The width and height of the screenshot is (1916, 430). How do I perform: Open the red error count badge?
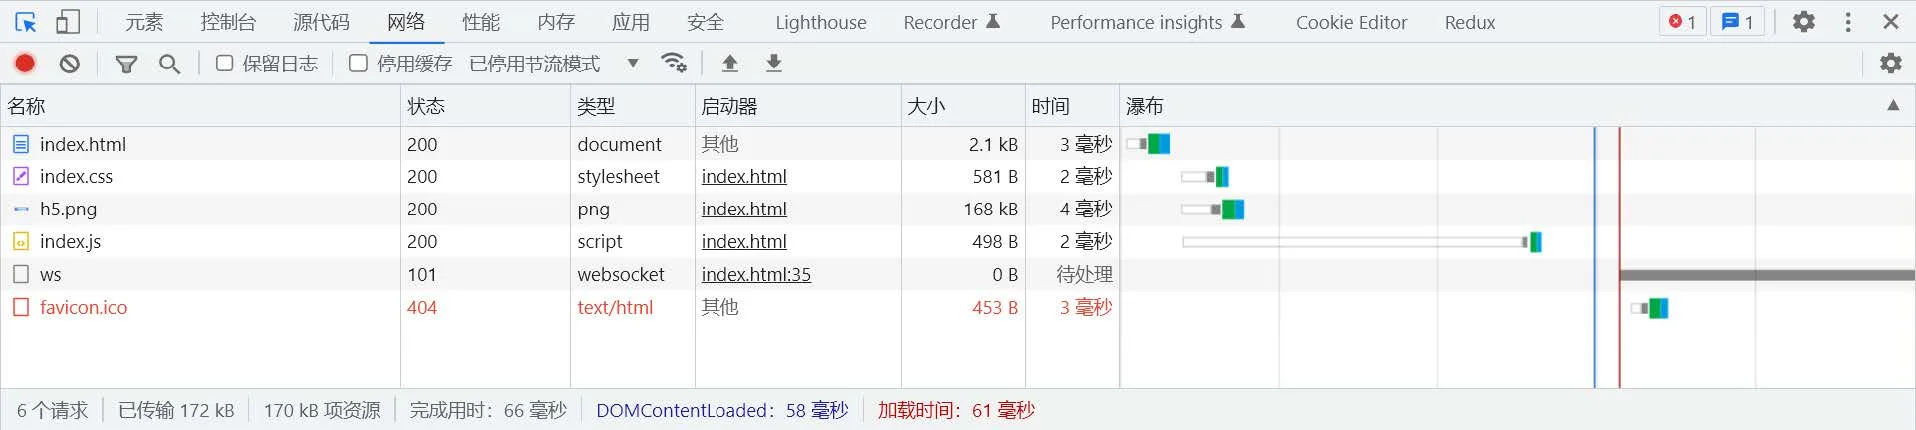click(x=1682, y=22)
